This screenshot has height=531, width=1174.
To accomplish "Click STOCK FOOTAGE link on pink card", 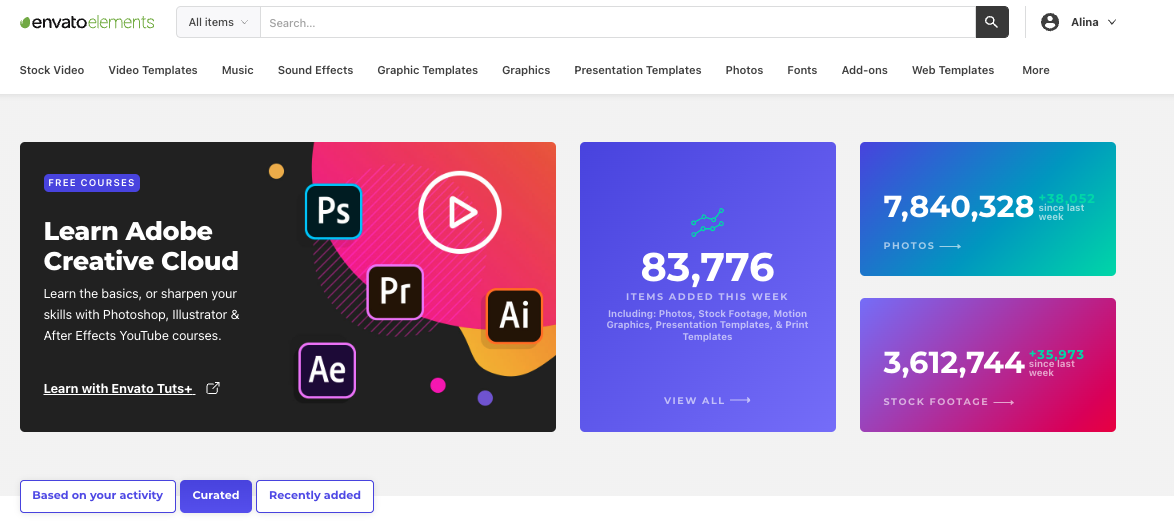I will pos(936,402).
